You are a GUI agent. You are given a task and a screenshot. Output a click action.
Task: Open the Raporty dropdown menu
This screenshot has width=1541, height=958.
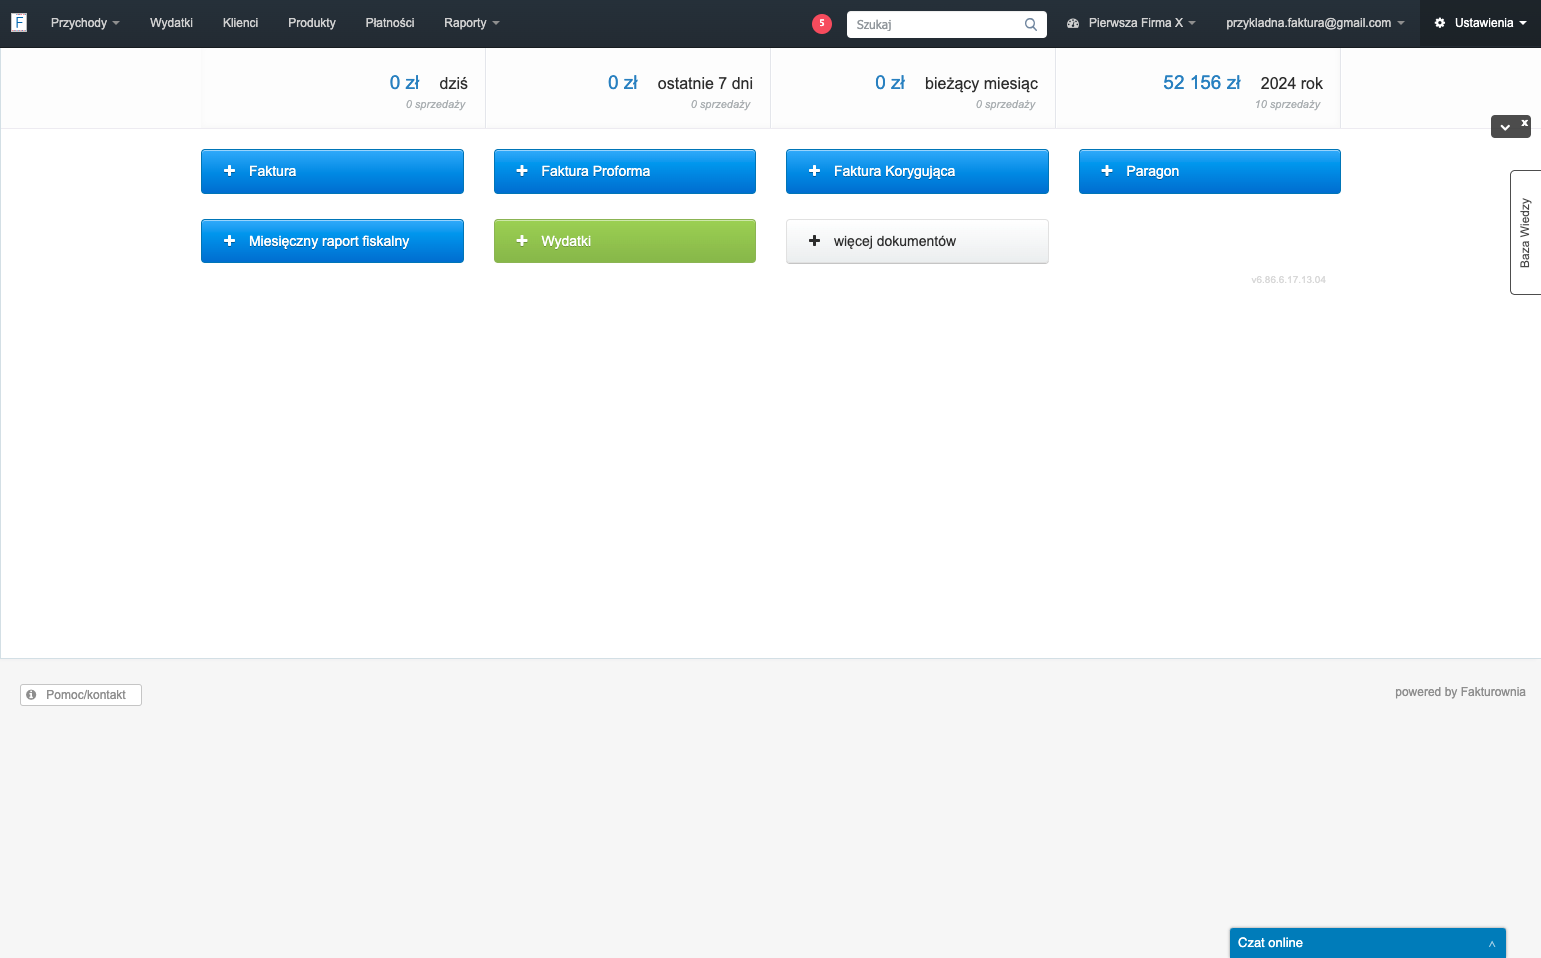[x=472, y=23]
